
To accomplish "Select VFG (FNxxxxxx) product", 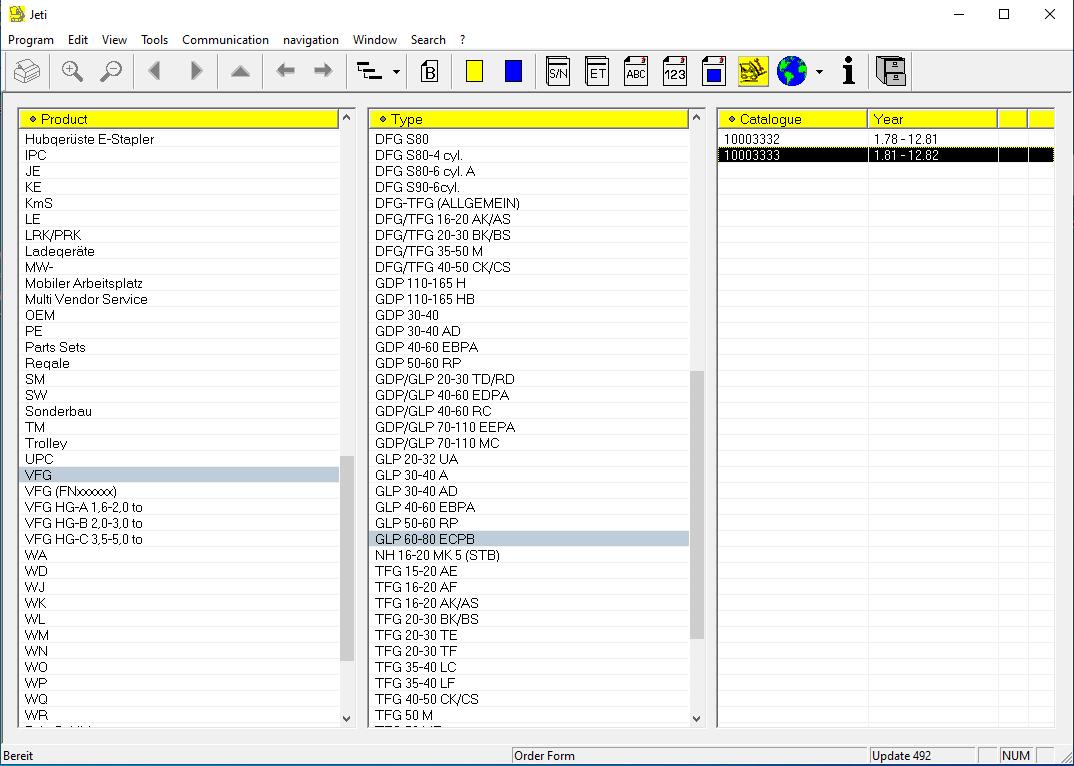I will [x=179, y=491].
